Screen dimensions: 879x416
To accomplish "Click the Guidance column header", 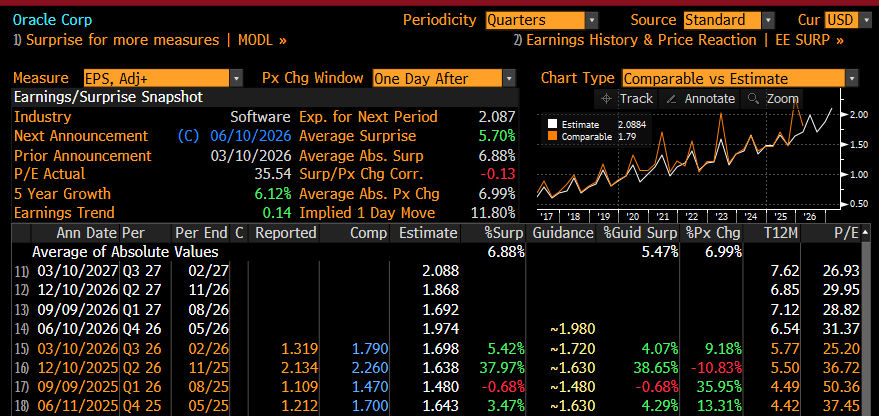I will point(563,233).
